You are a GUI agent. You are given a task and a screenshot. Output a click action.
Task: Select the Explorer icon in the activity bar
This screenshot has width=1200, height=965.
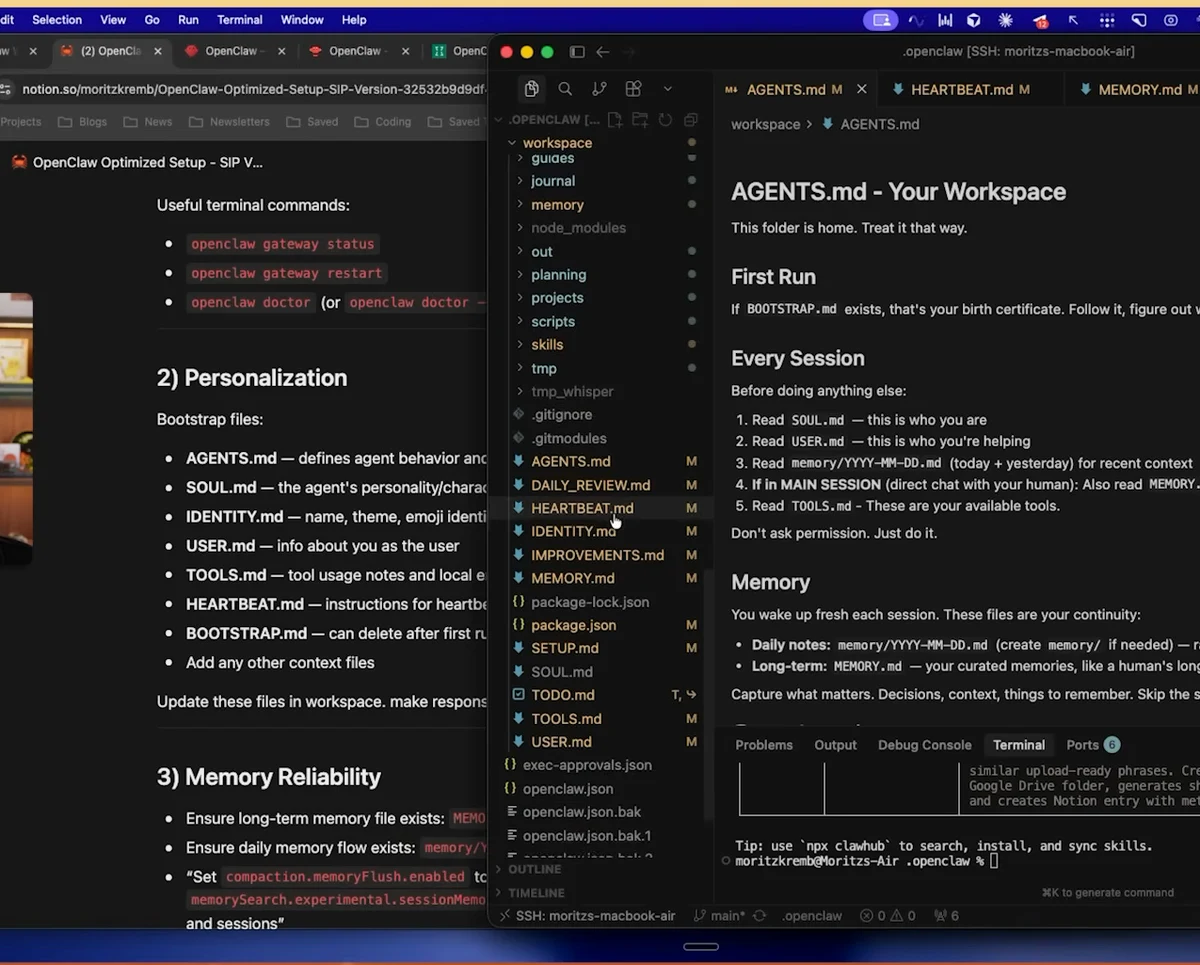(x=531, y=88)
